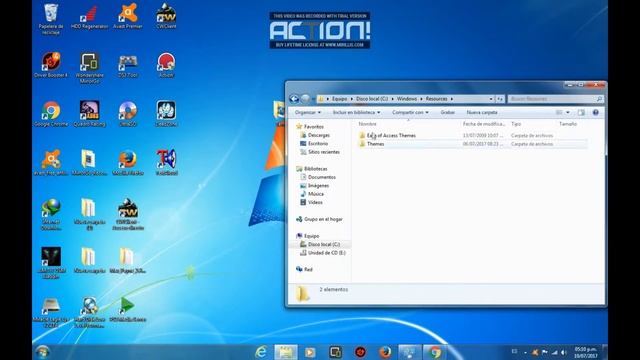Launch Internet Explorer from the taskbar

[261, 352]
